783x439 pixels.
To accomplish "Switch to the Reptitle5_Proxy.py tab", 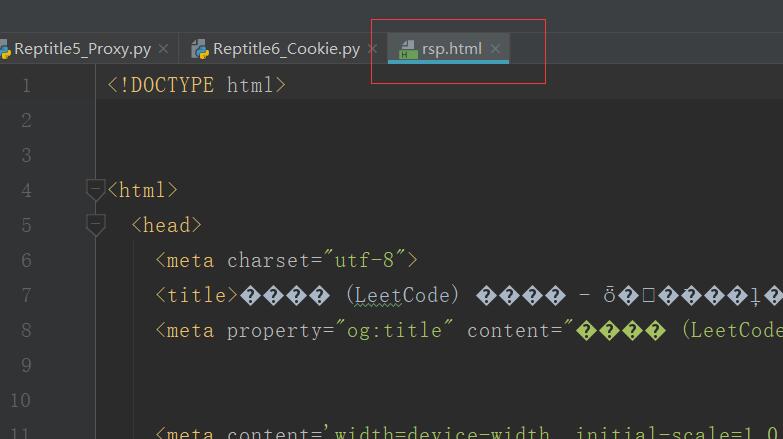I will 82,48.
